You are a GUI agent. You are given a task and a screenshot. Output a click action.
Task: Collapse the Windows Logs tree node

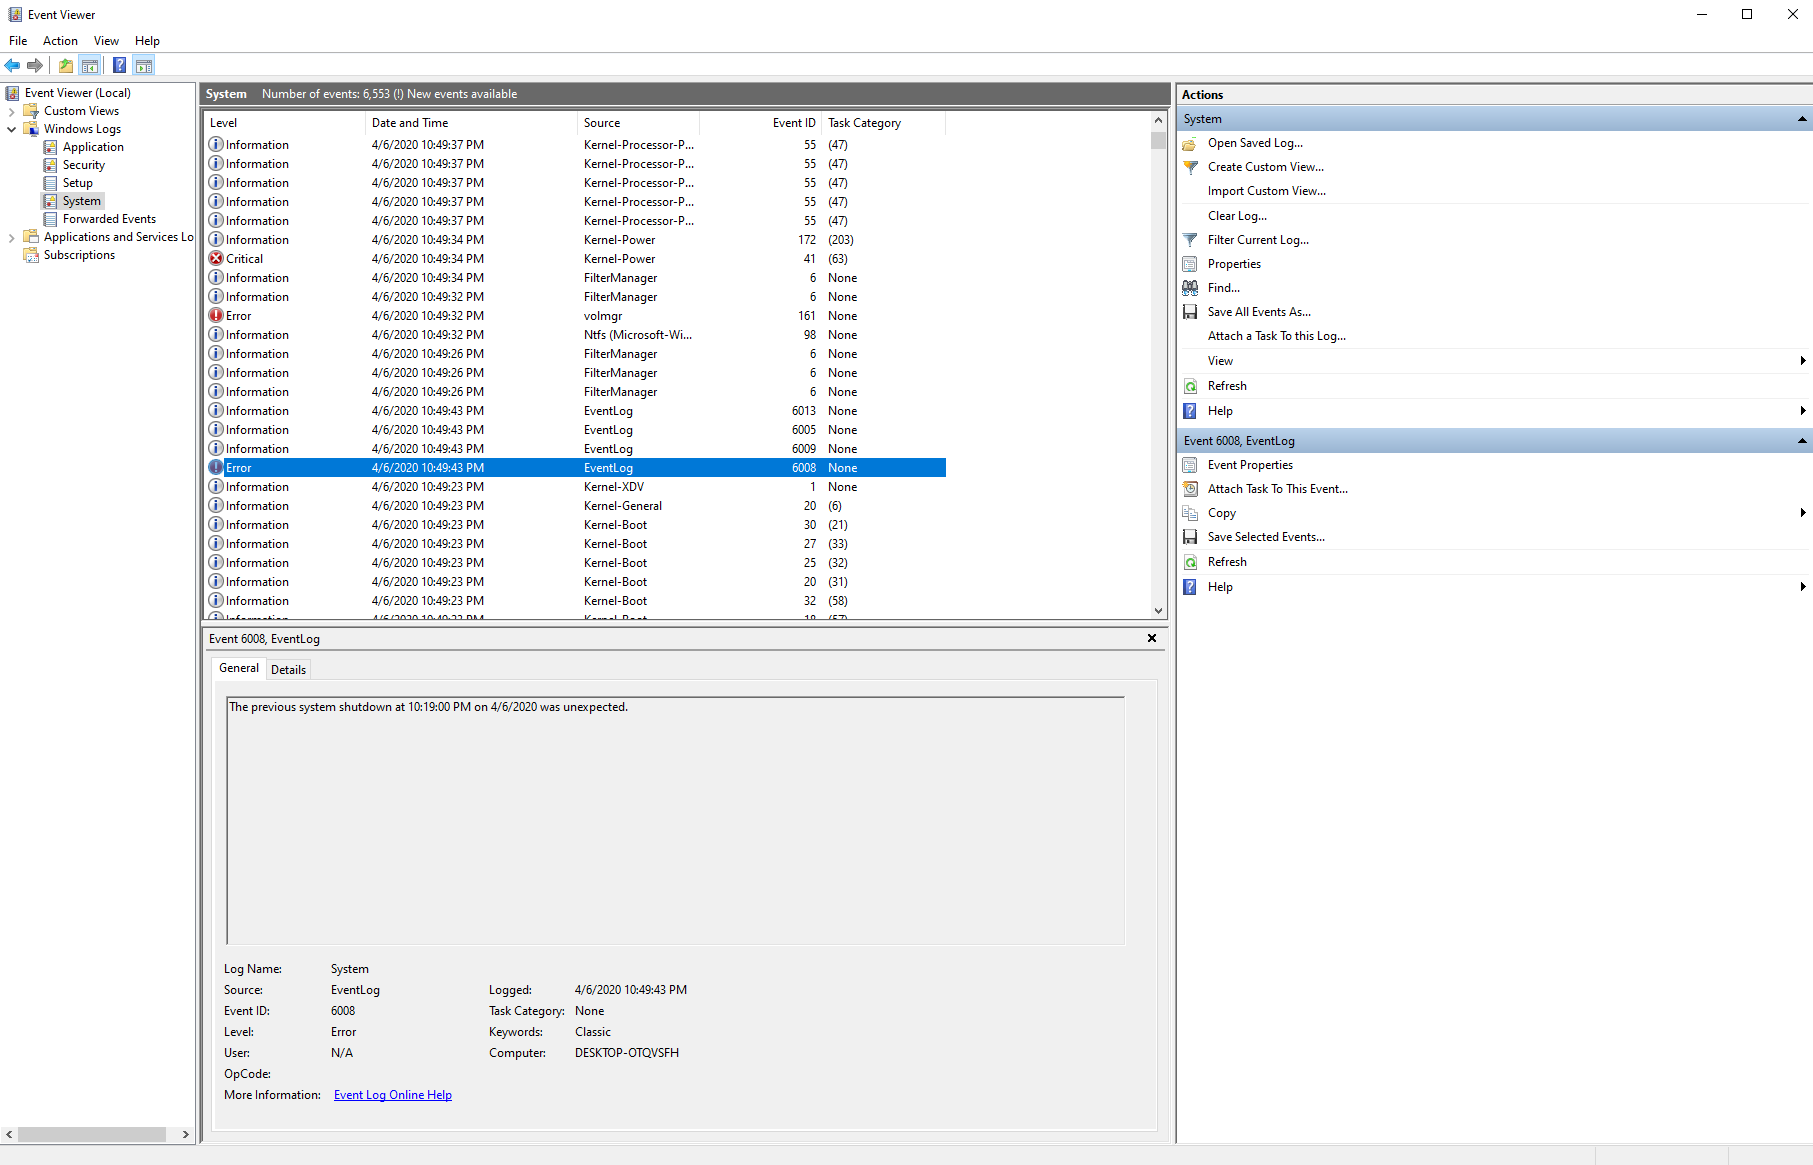(11, 129)
